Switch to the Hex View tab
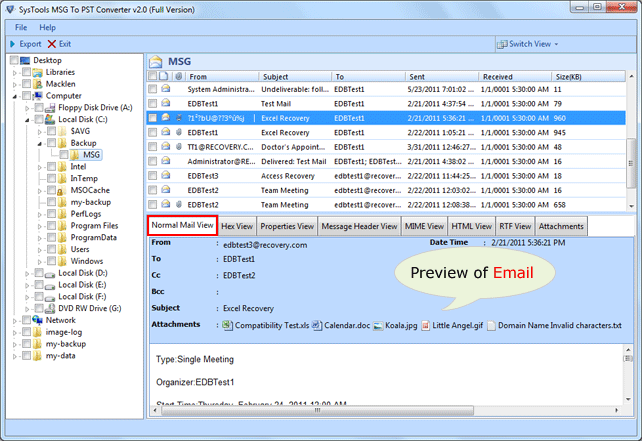 [x=237, y=226]
